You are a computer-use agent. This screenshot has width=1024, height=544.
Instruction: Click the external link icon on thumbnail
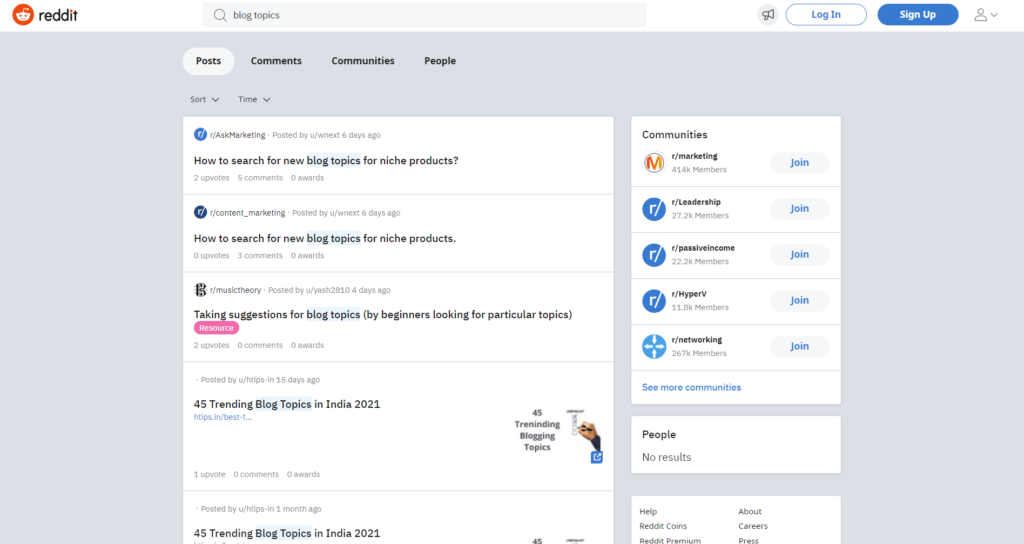click(597, 457)
